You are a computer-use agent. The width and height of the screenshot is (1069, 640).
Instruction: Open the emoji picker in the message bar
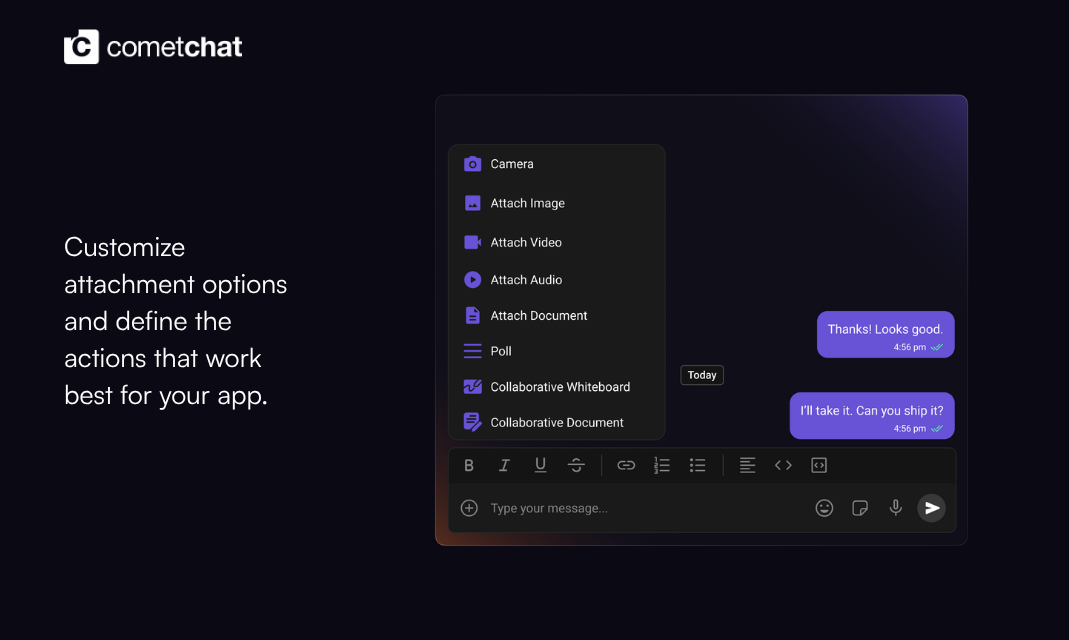[824, 508]
